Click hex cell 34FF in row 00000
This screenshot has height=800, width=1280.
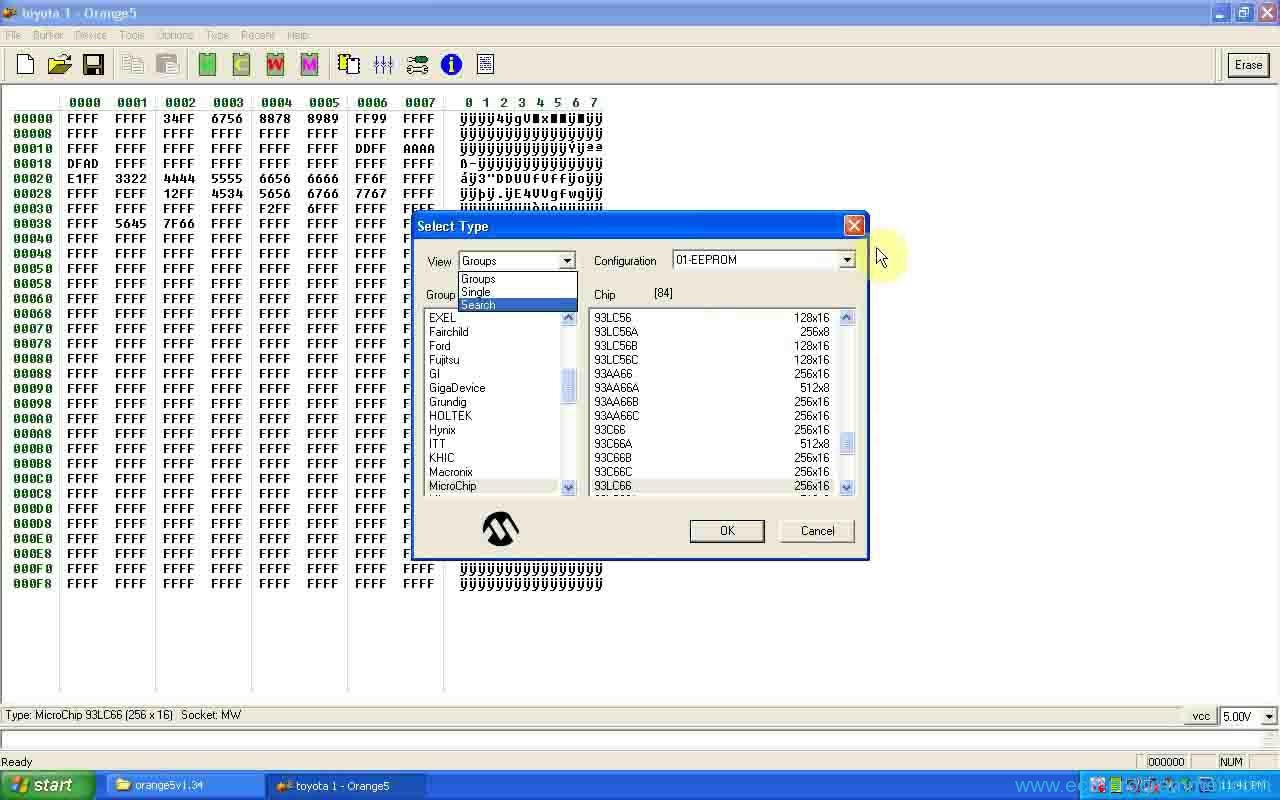click(x=179, y=119)
